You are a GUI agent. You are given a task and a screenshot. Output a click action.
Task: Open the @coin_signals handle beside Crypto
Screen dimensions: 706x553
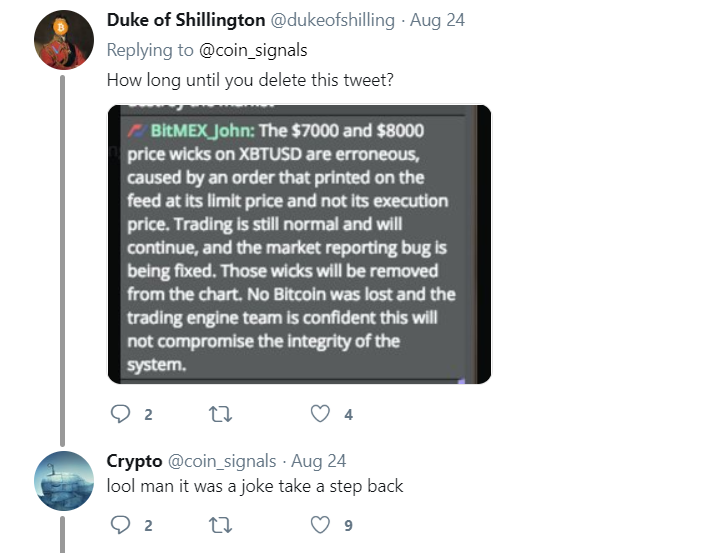click(x=221, y=461)
